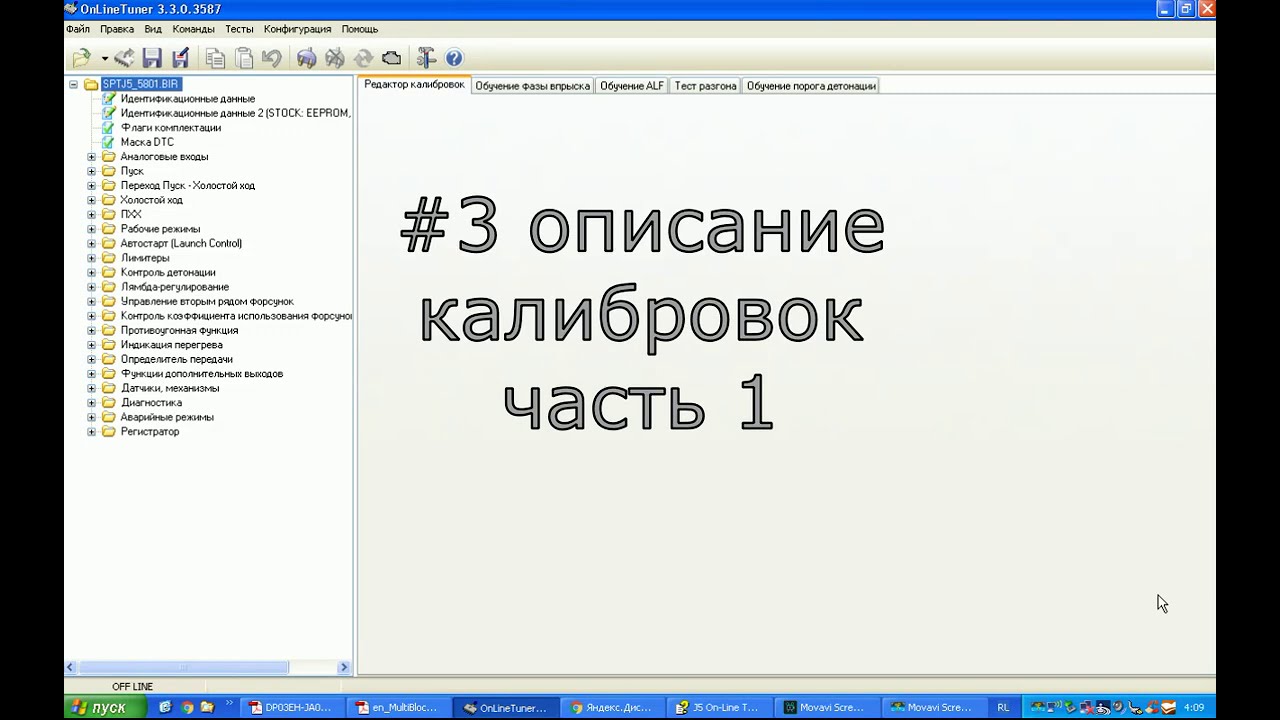The height and width of the screenshot is (720, 1280).
Task: Click the Open file toolbar icon
Action: [x=82, y=58]
